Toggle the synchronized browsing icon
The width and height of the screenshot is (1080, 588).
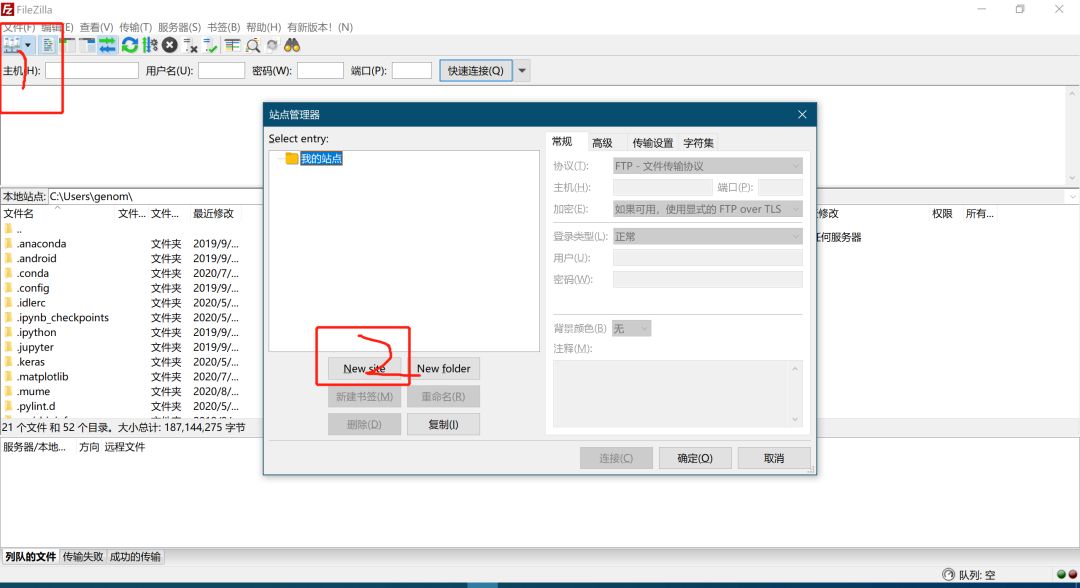pyautogui.click(x=273, y=45)
